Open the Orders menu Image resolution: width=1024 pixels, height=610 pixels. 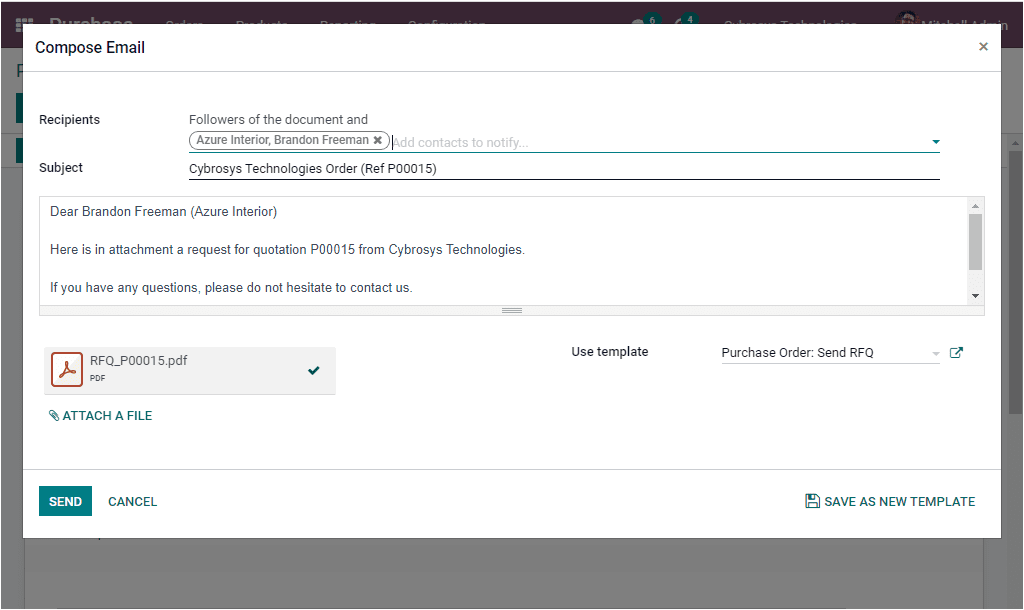coord(184,22)
